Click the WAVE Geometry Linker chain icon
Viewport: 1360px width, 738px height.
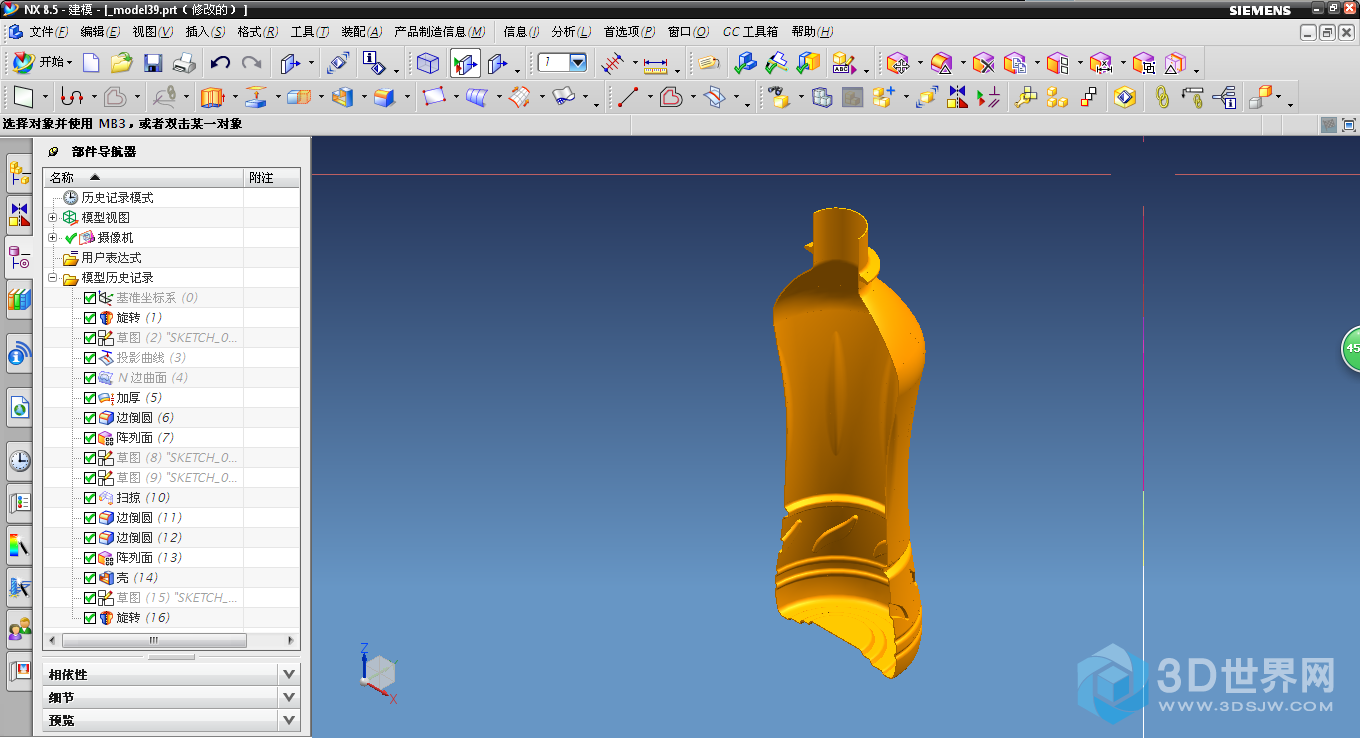click(1162, 97)
